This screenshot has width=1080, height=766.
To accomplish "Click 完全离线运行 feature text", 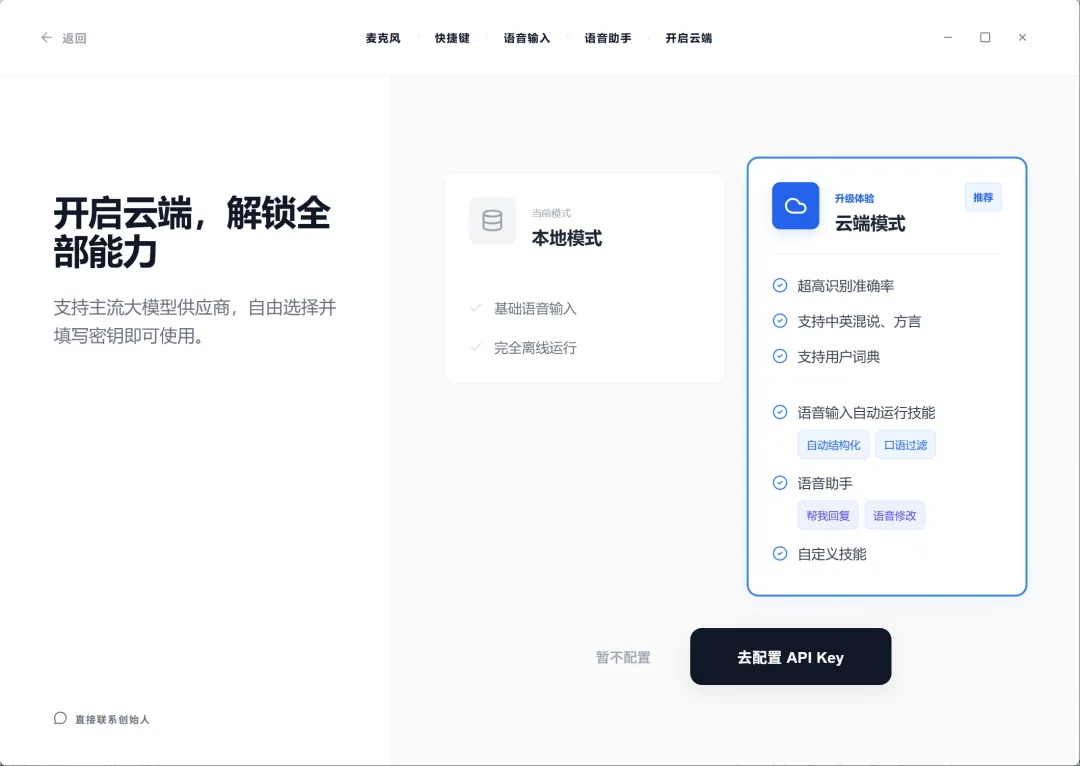I will 535,348.
